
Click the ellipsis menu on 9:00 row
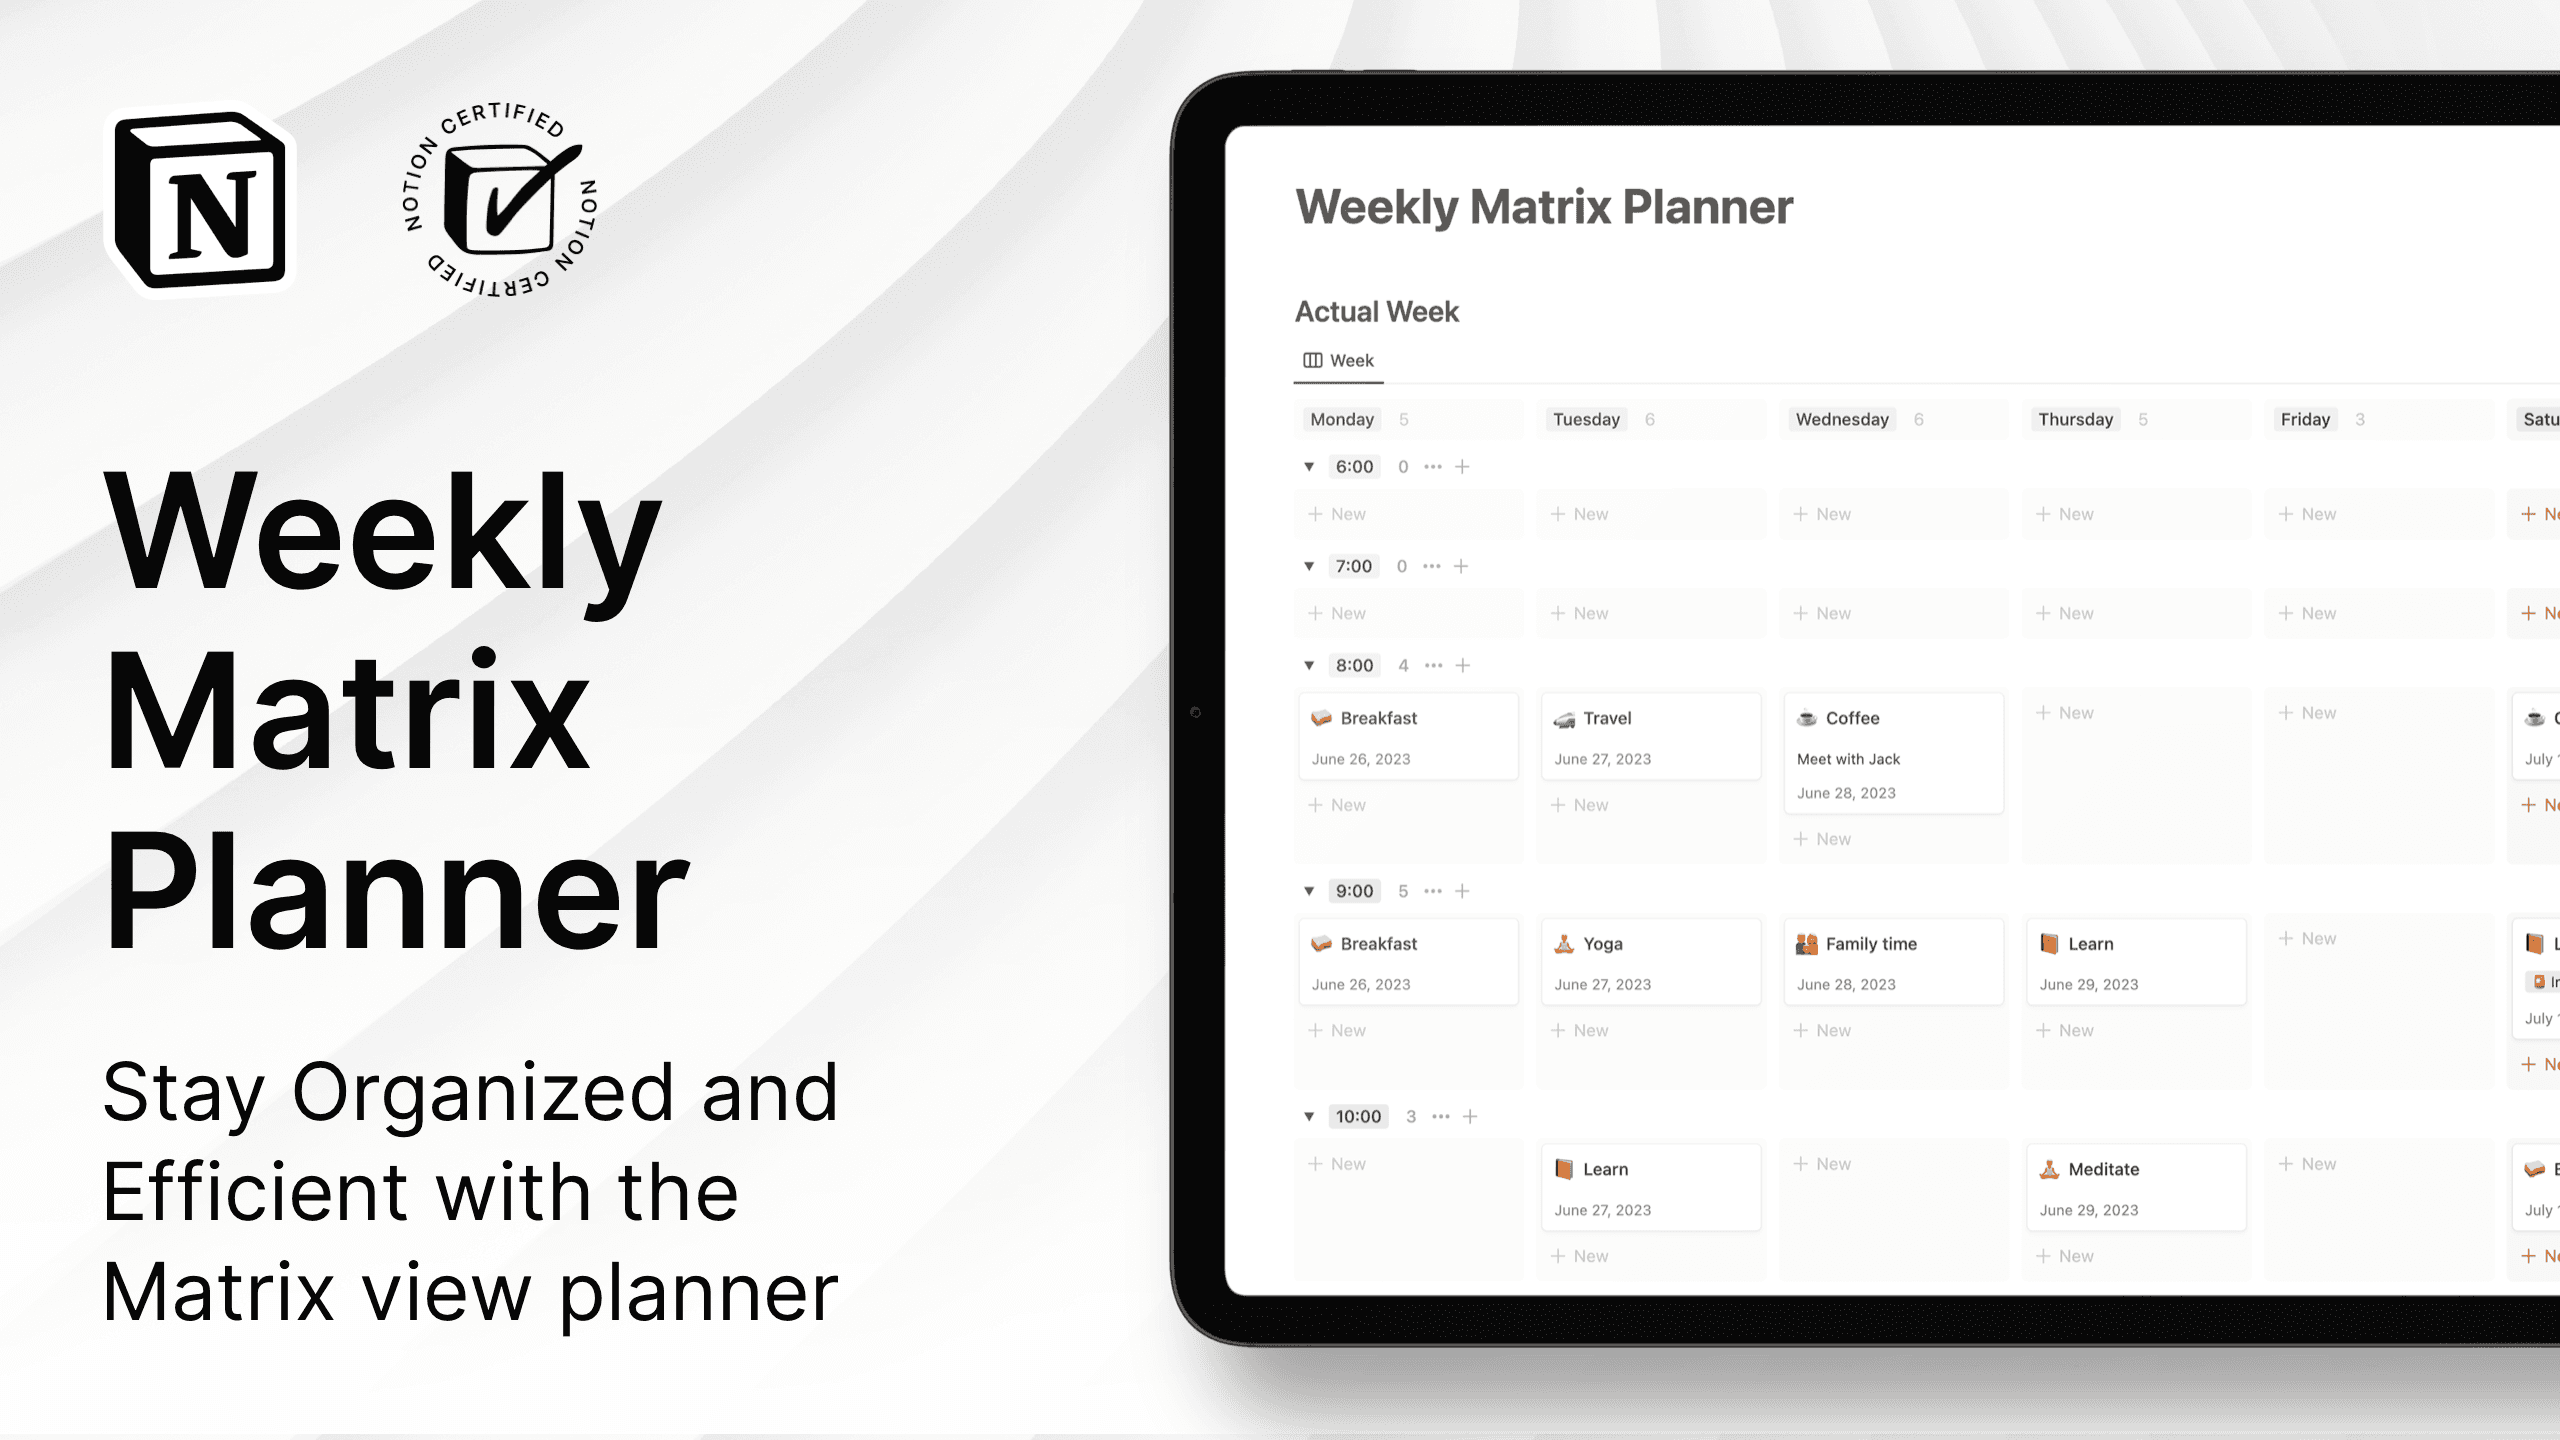[1433, 890]
